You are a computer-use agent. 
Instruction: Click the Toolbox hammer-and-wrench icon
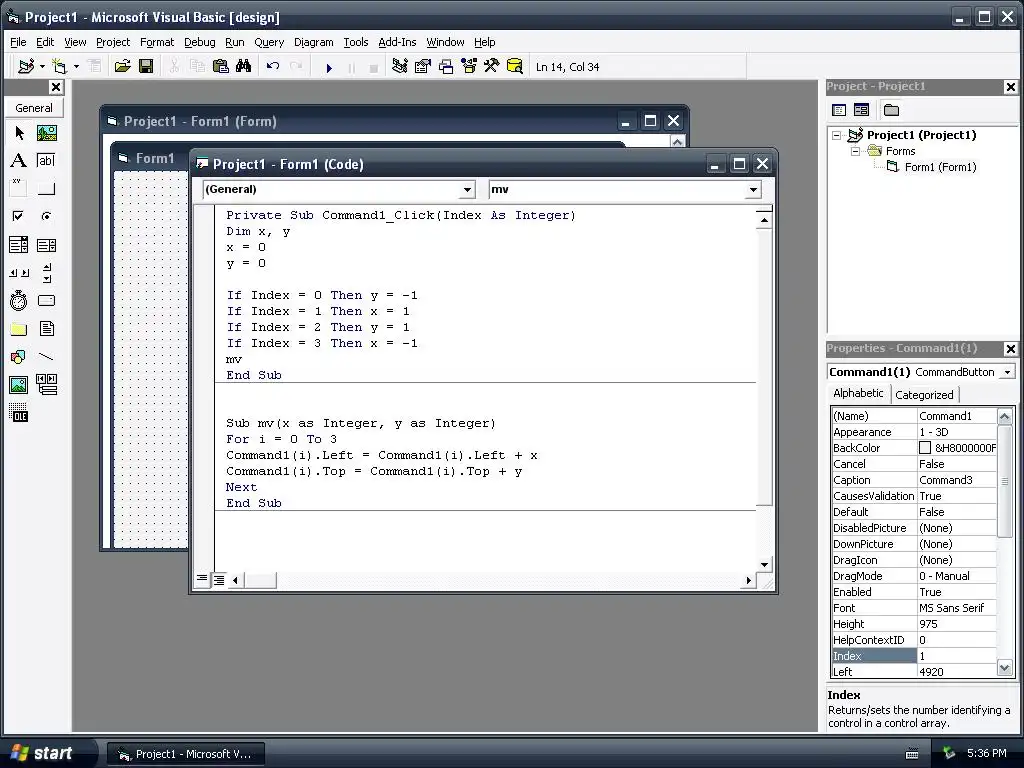[491, 67]
